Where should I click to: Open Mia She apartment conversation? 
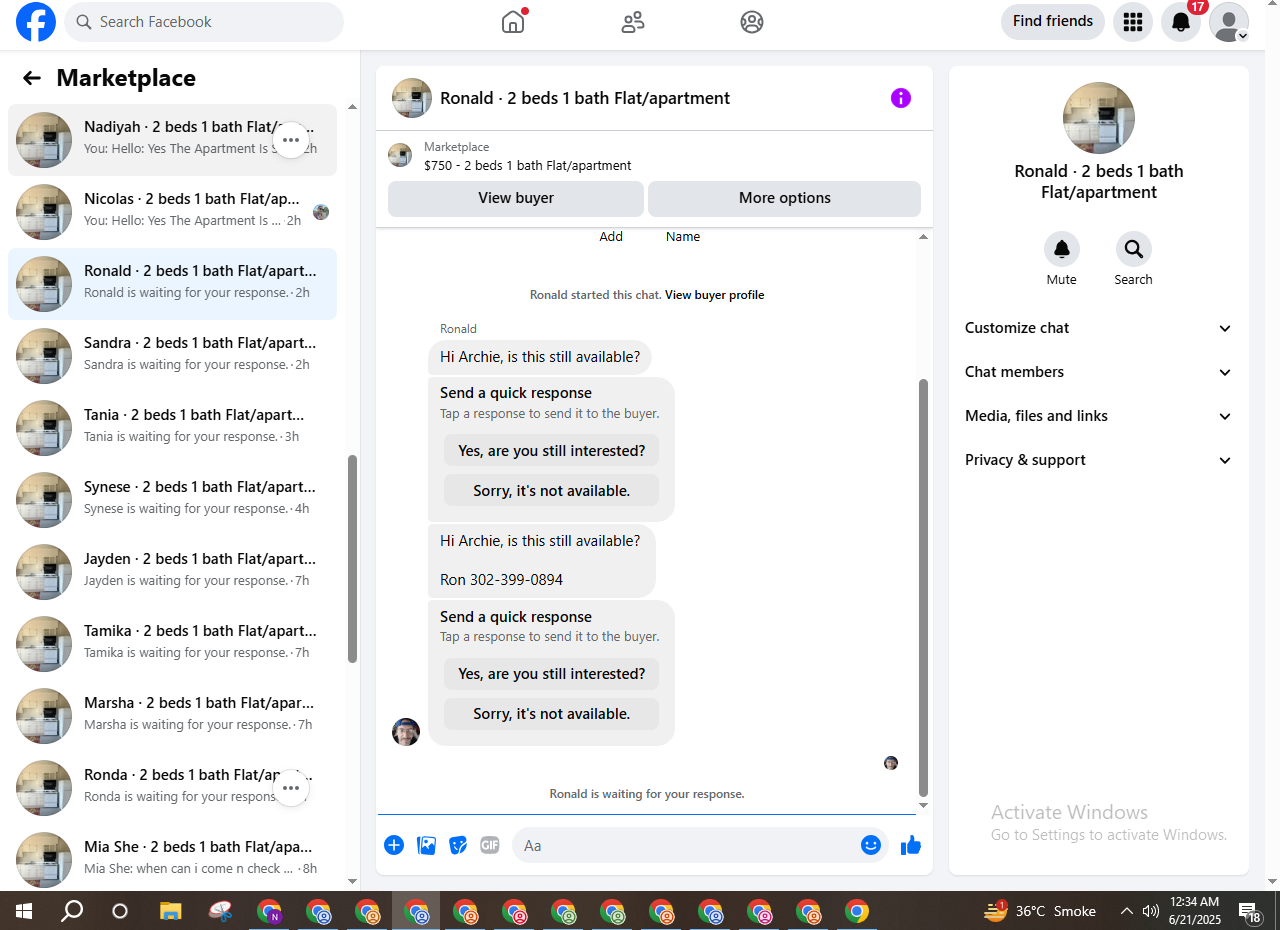pyautogui.click(x=172, y=860)
